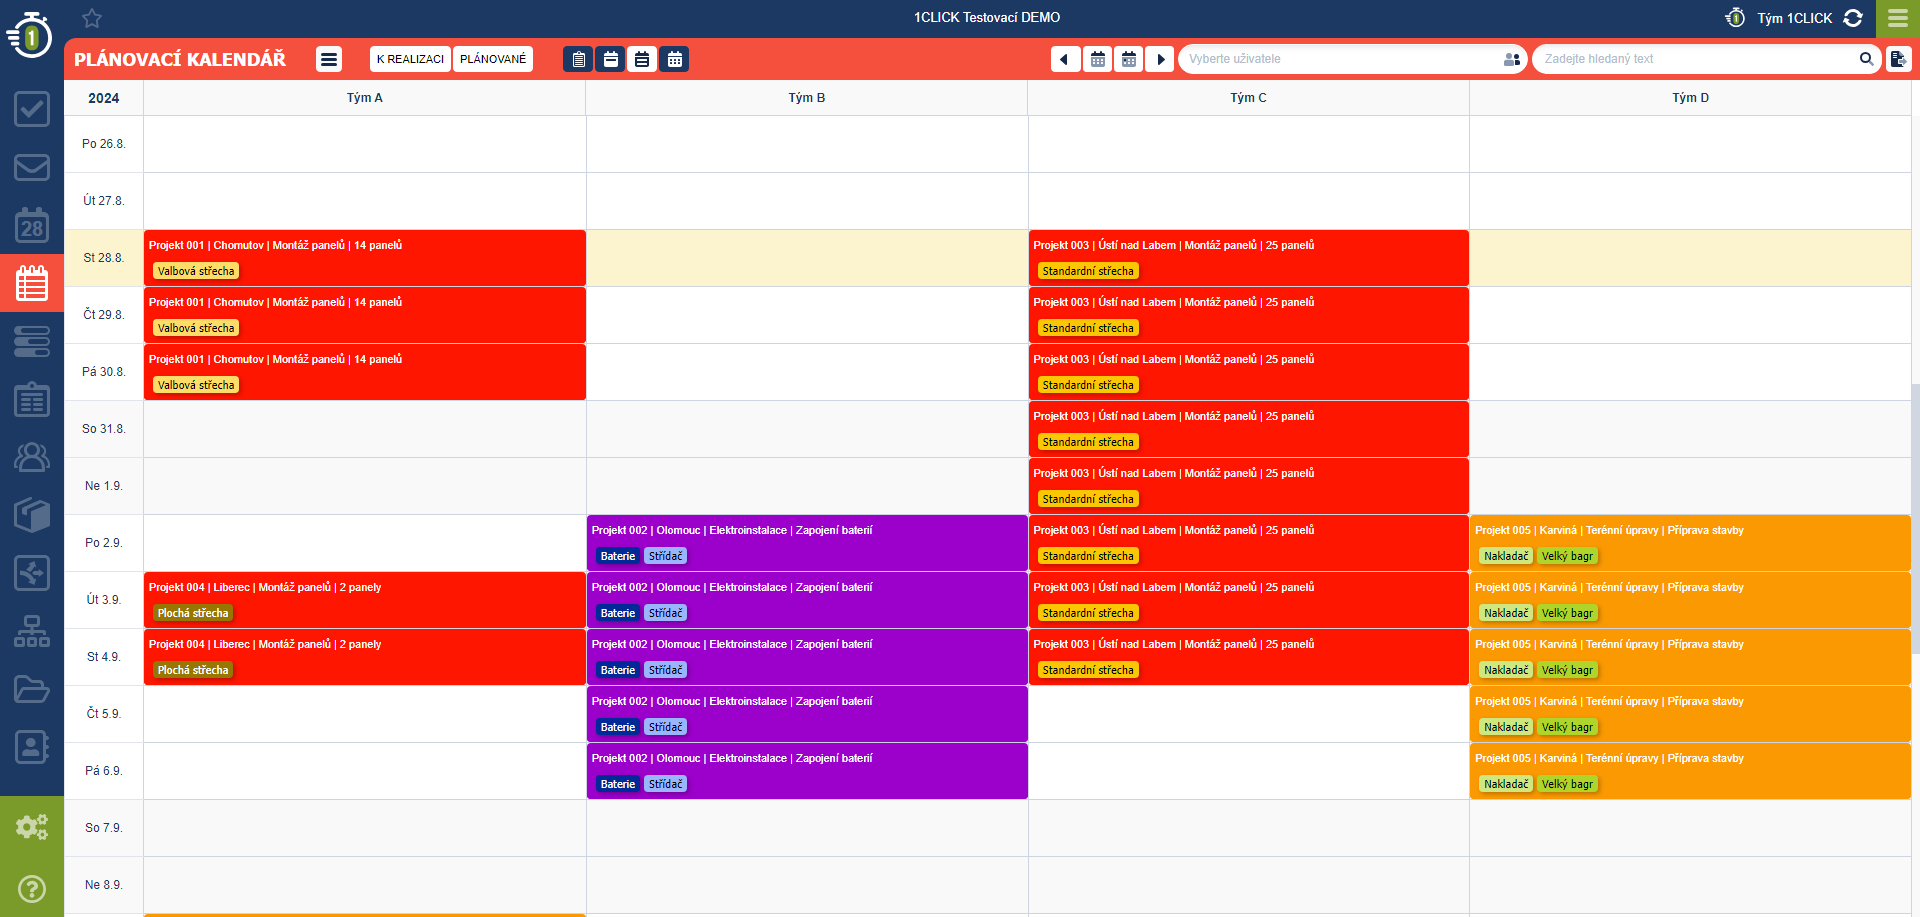Click the Ne 8.9. date label

[x=104, y=885]
